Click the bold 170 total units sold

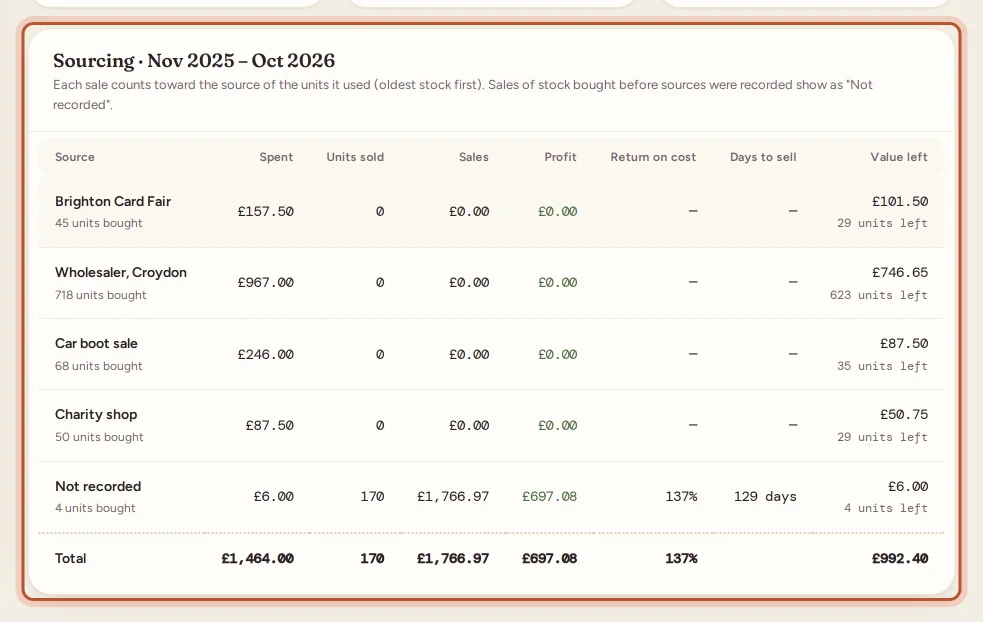click(x=372, y=559)
